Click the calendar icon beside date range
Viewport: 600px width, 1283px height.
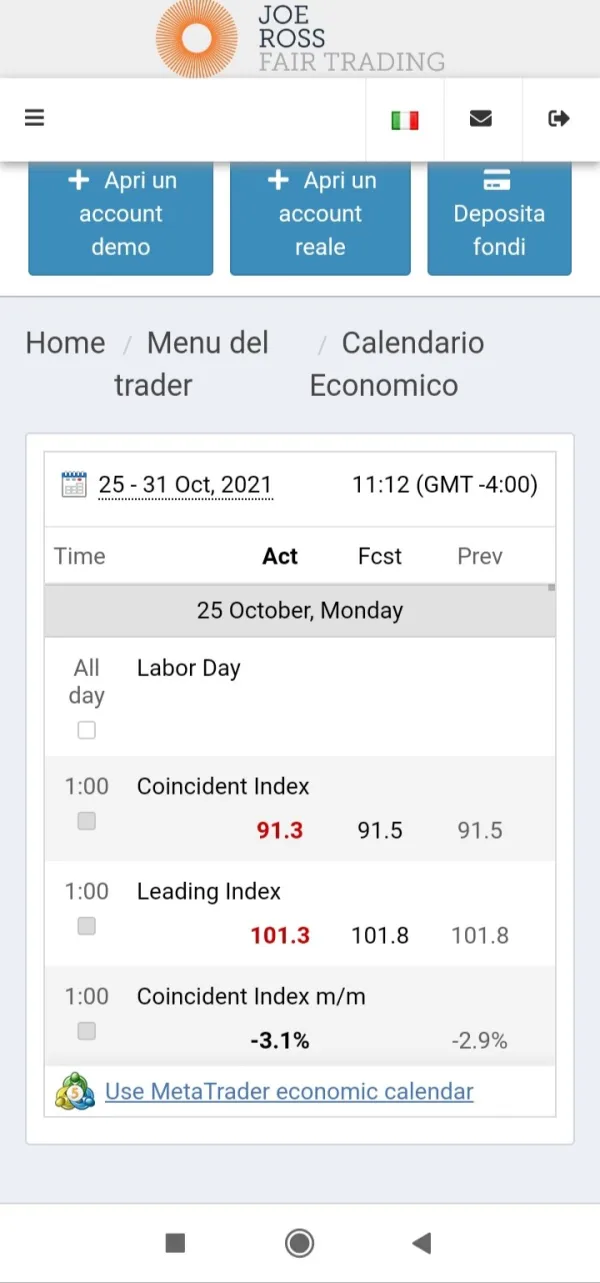pos(74,485)
